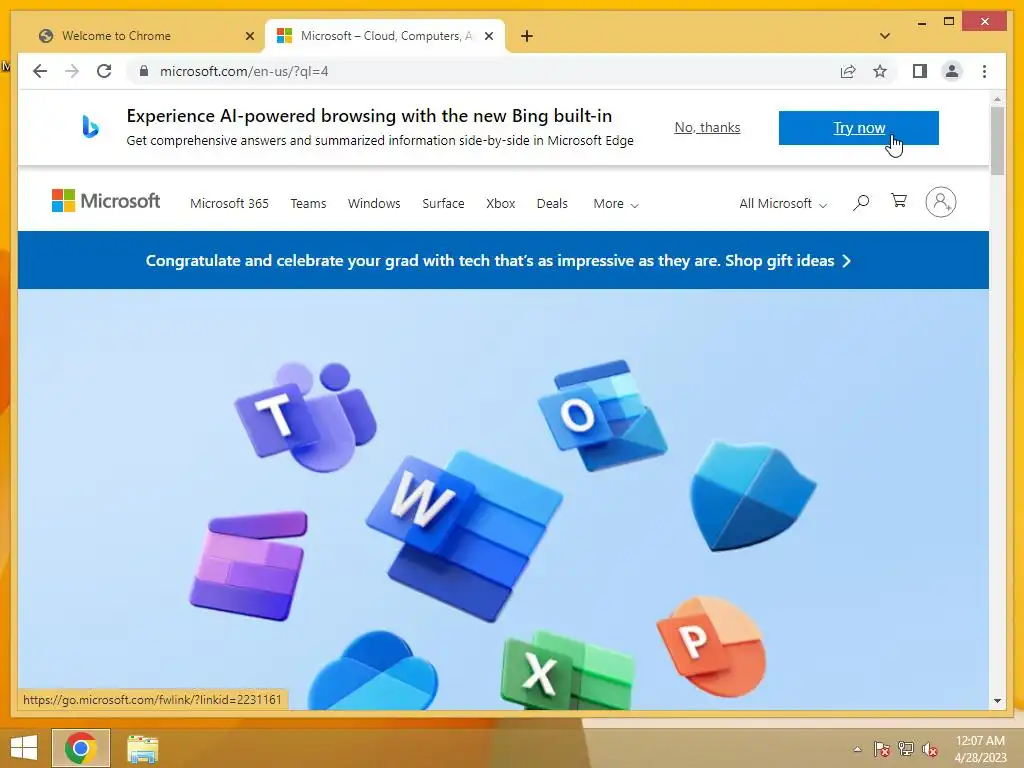Click the Bing logo in banner
Screen dimensions: 1024x768
pyautogui.click(x=91, y=127)
